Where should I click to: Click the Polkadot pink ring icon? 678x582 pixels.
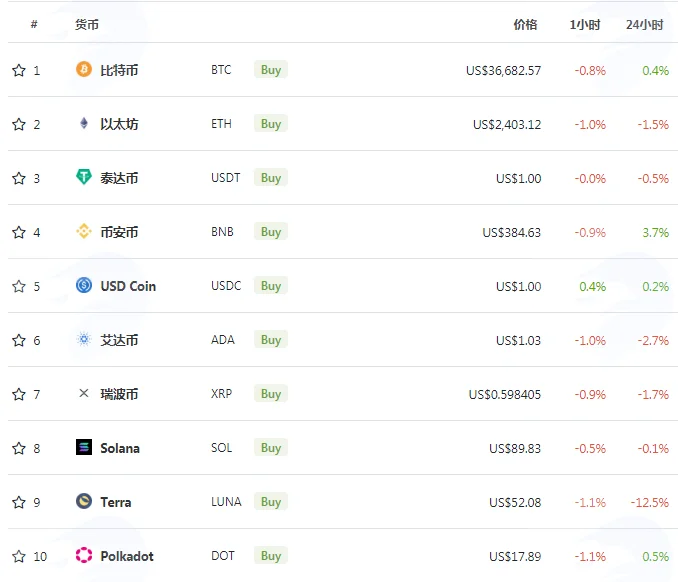[x=84, y=555]
